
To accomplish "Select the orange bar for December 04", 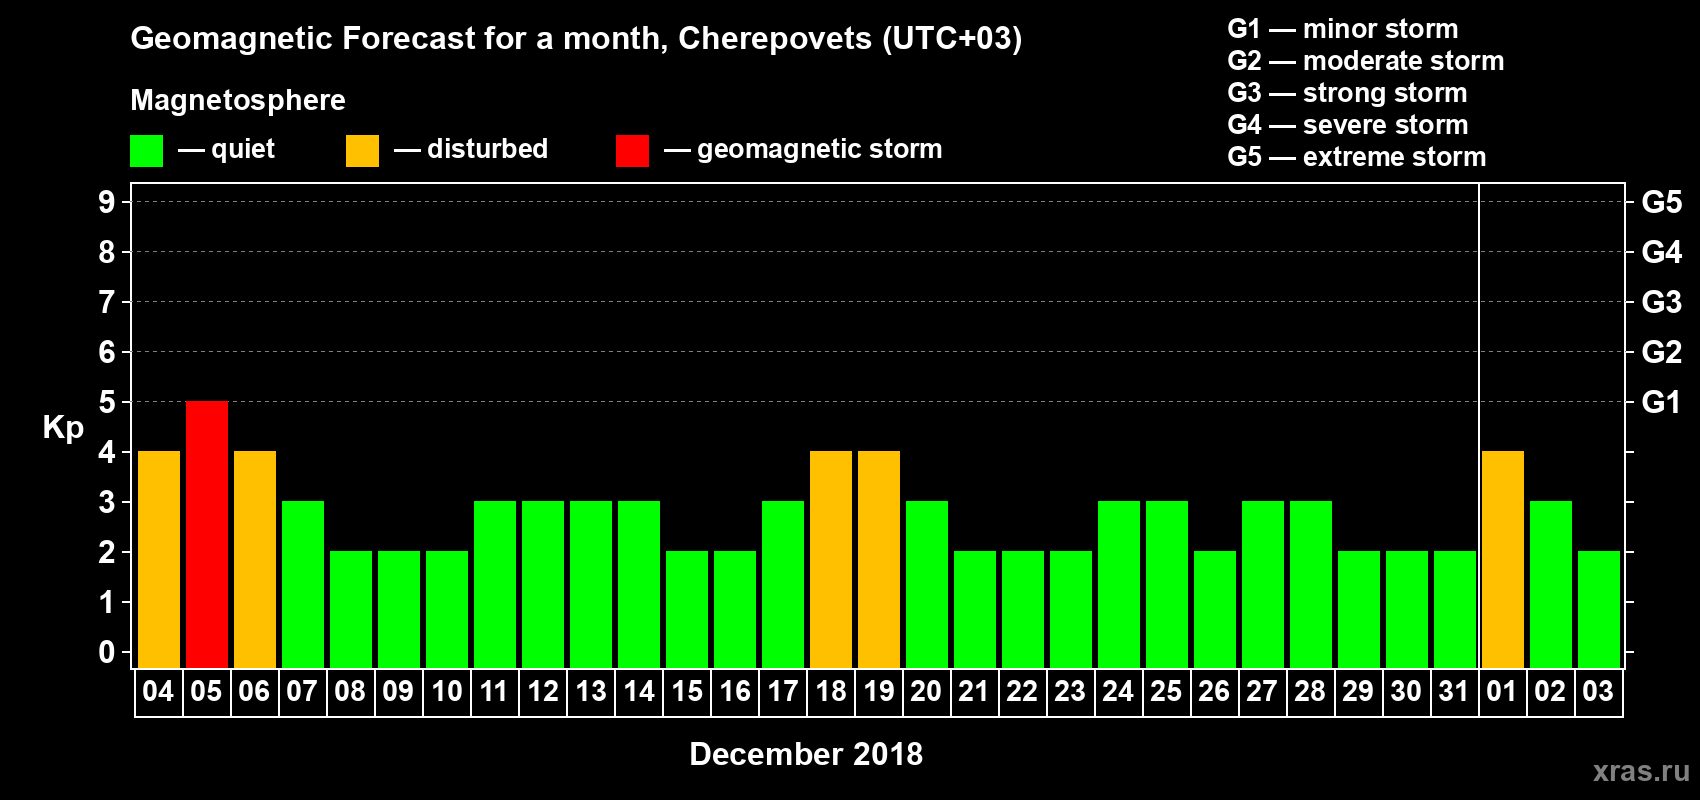I will 159,560.
